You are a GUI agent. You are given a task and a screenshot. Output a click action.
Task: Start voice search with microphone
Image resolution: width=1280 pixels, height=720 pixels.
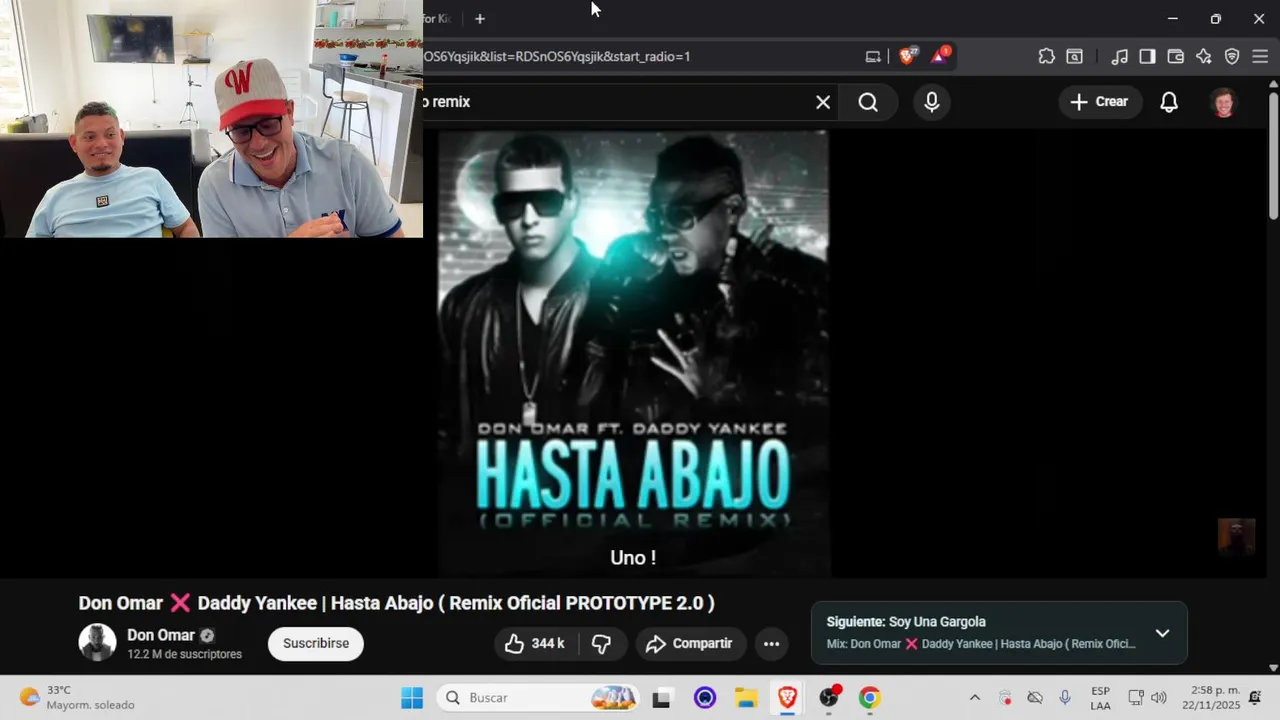pos(932,102)
